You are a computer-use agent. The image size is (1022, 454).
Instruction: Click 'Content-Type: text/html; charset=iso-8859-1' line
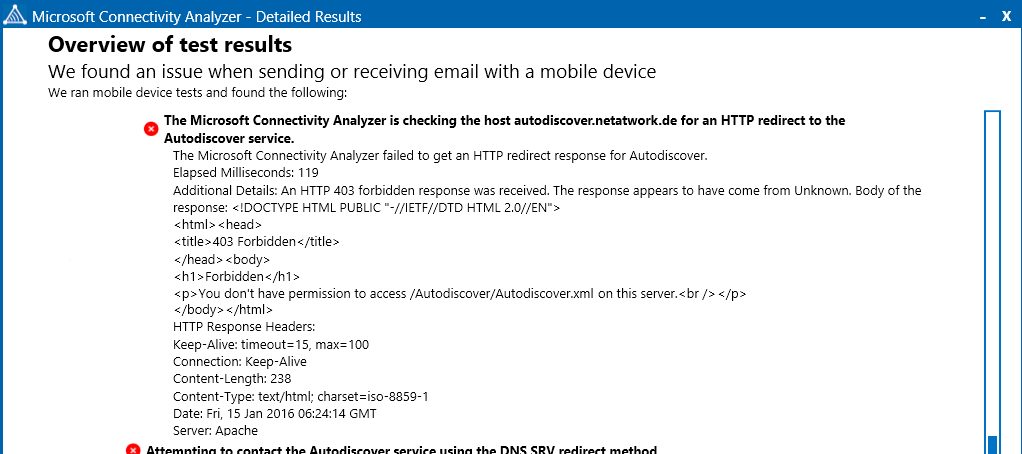click(300, 396)
